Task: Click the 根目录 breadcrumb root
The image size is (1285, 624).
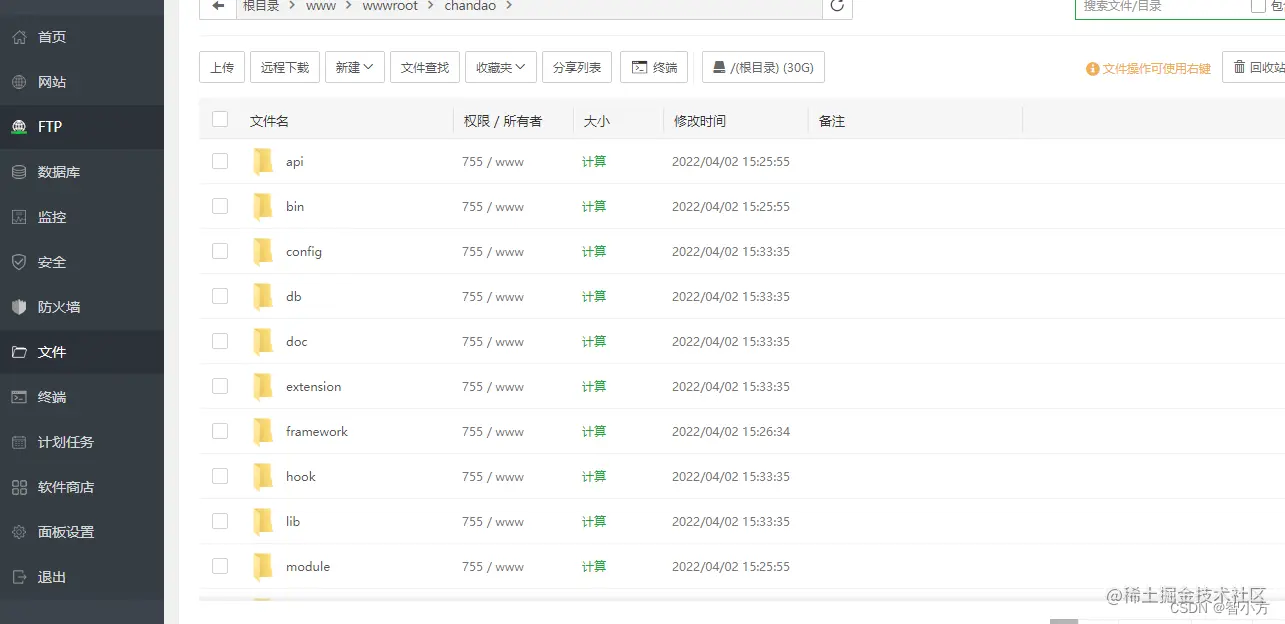Action: (x=262, y=6)
